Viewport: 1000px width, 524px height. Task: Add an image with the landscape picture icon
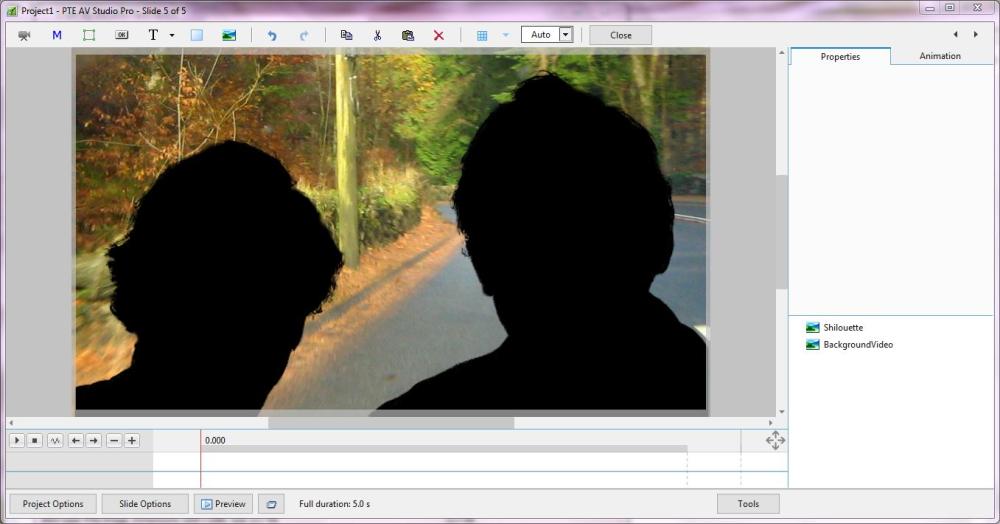click(x=229, y=35)
